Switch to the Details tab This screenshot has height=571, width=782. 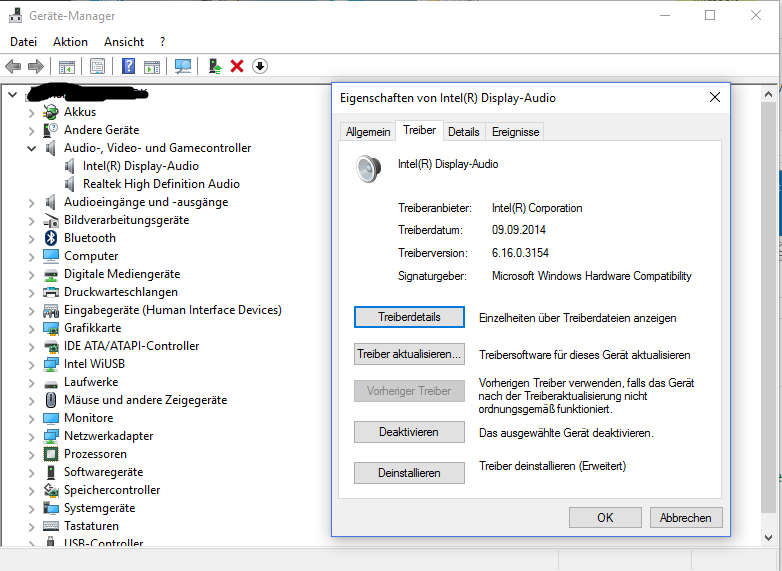pyautogui.click(x=464, y=132)
